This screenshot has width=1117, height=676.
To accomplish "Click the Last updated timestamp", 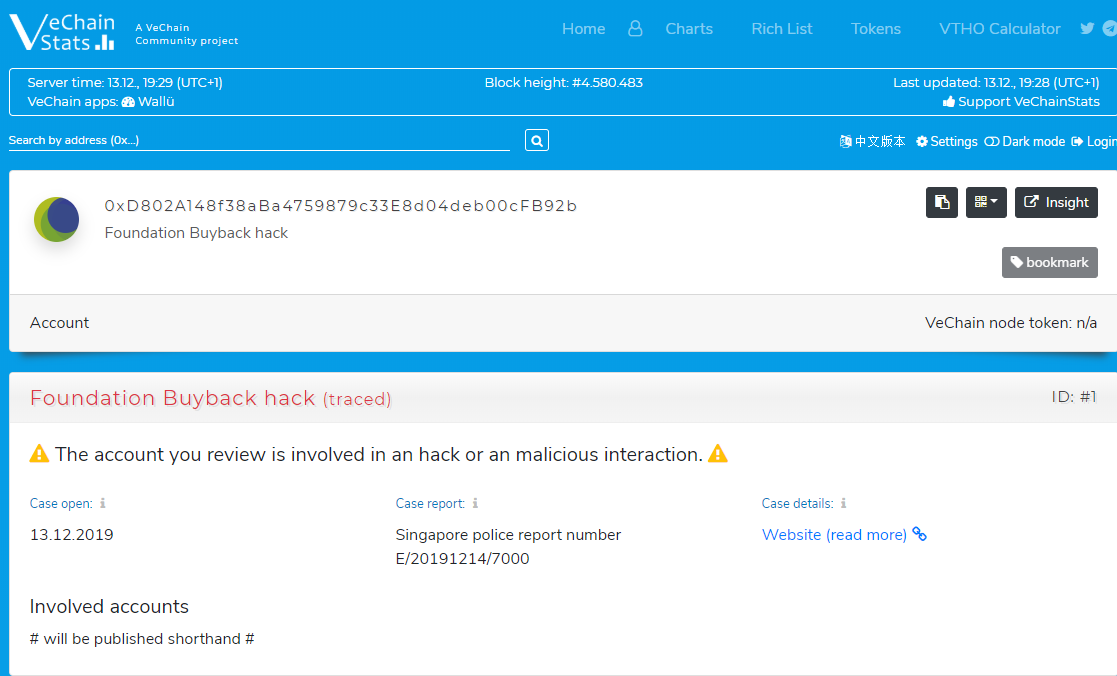I will pos(996,83).
